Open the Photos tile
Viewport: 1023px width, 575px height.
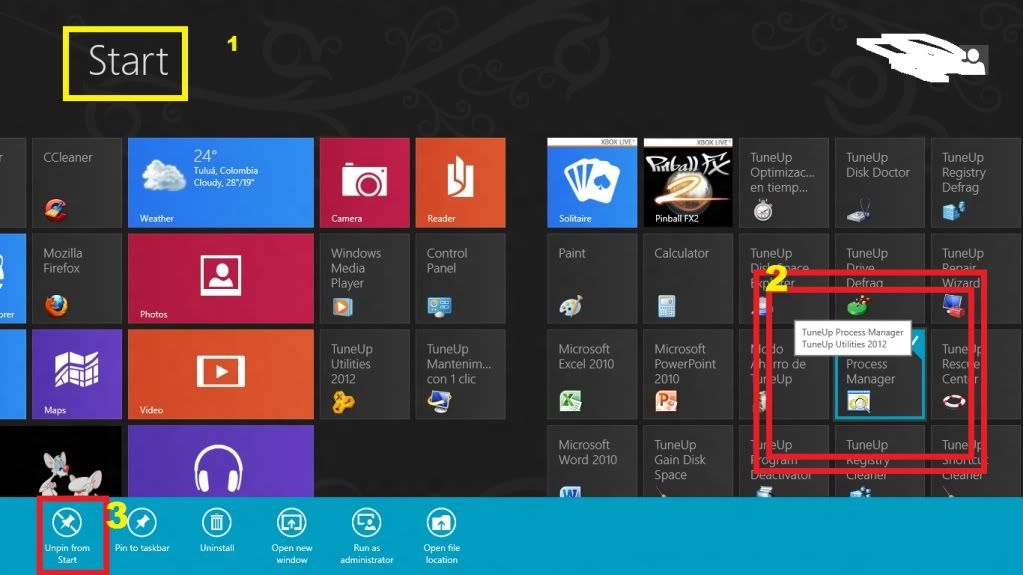pos(221,279)
